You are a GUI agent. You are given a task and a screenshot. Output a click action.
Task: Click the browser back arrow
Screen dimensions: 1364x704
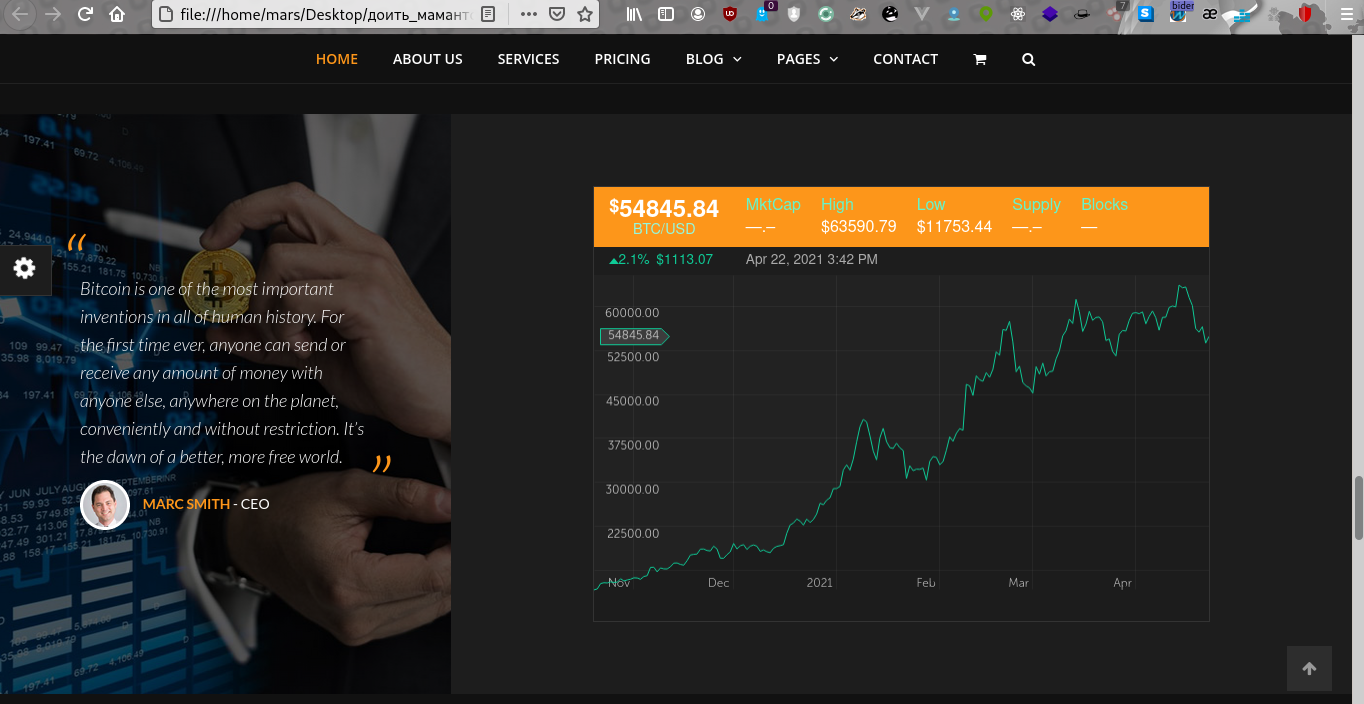(20, 14)
